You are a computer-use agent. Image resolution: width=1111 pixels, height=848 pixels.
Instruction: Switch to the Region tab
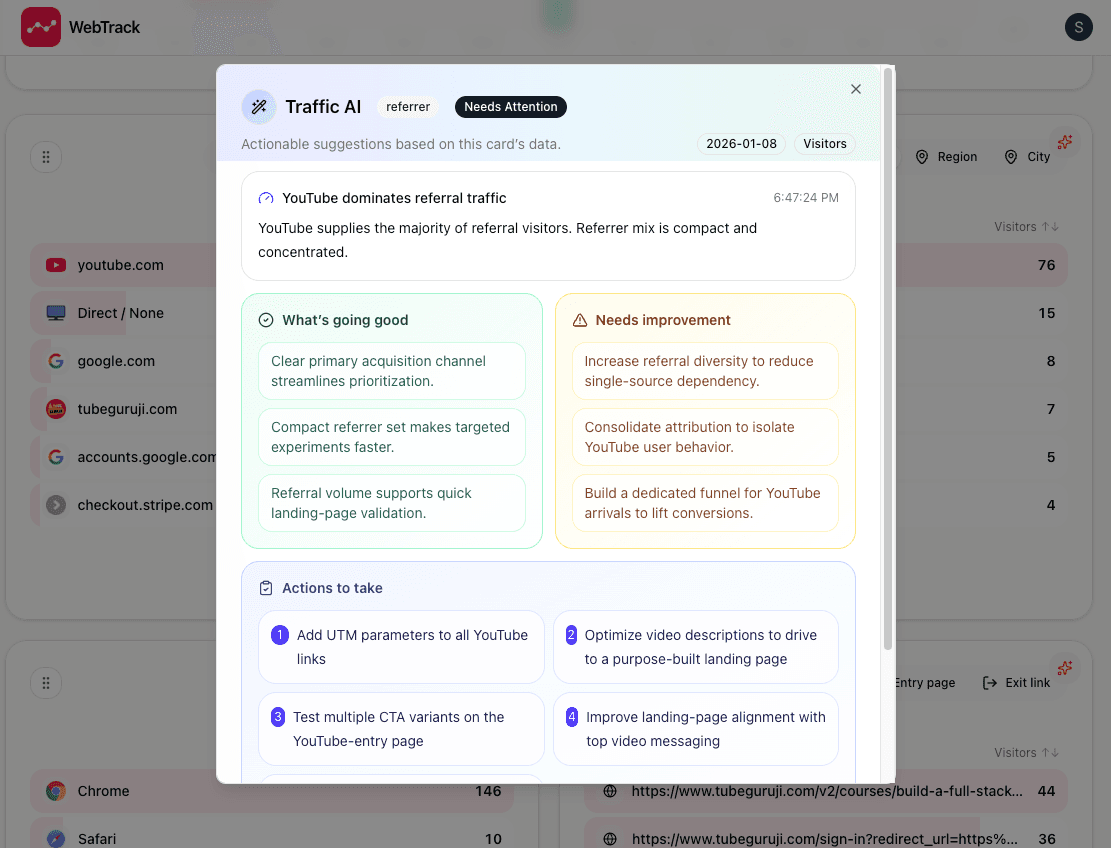(946, 157)
